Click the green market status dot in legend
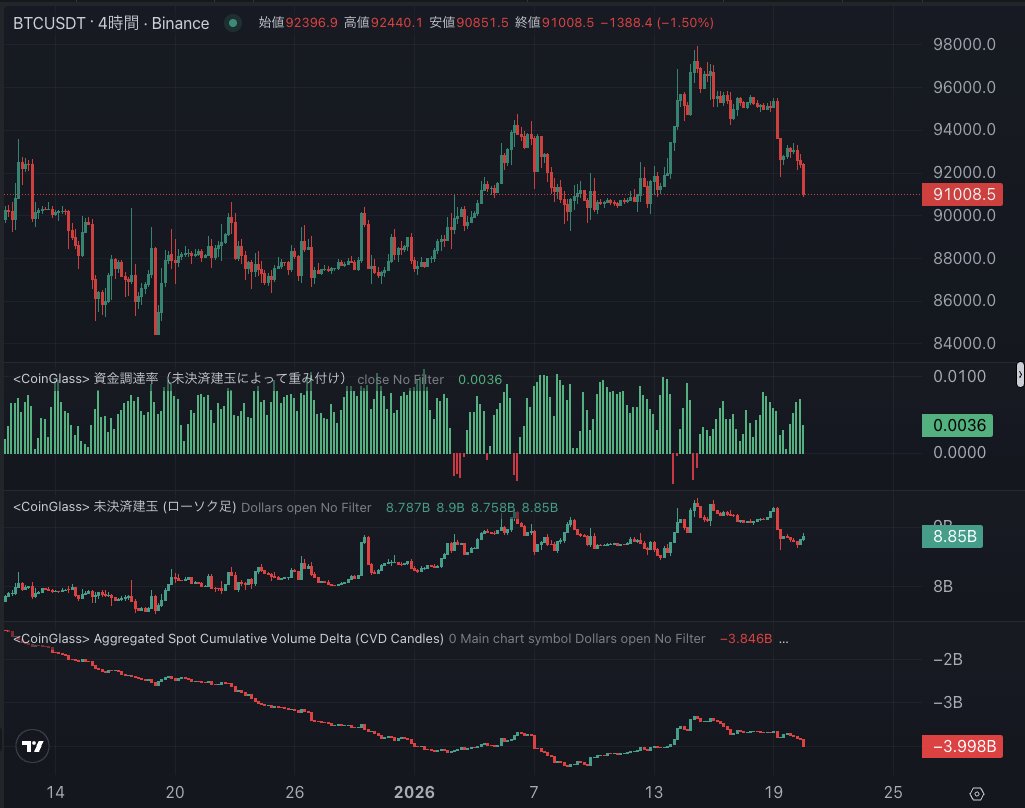 coord(232,22)
